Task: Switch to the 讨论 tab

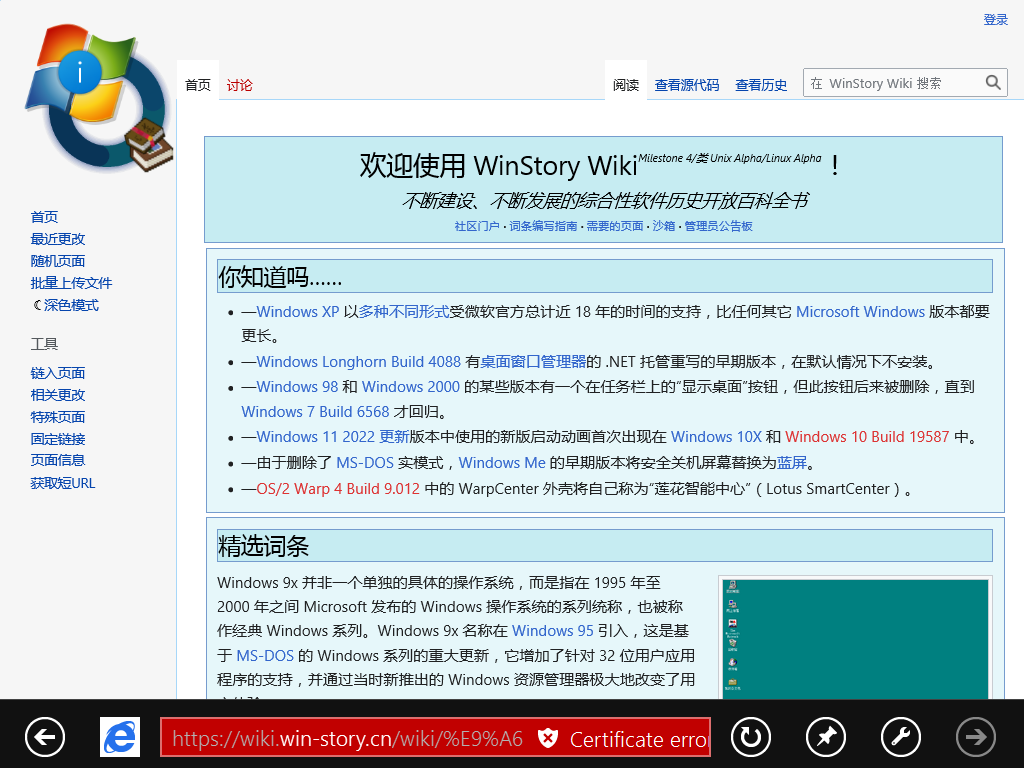Action: tap(240, 85)
